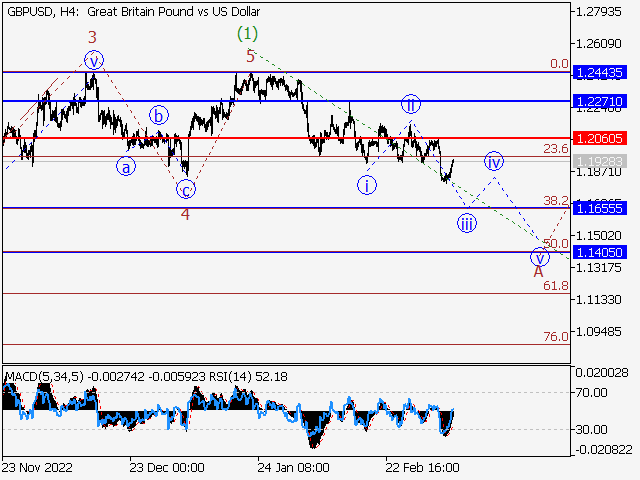Click the 1.26090 price axis value
This screenshot has height=480, width=640.
tap(598, 43)
